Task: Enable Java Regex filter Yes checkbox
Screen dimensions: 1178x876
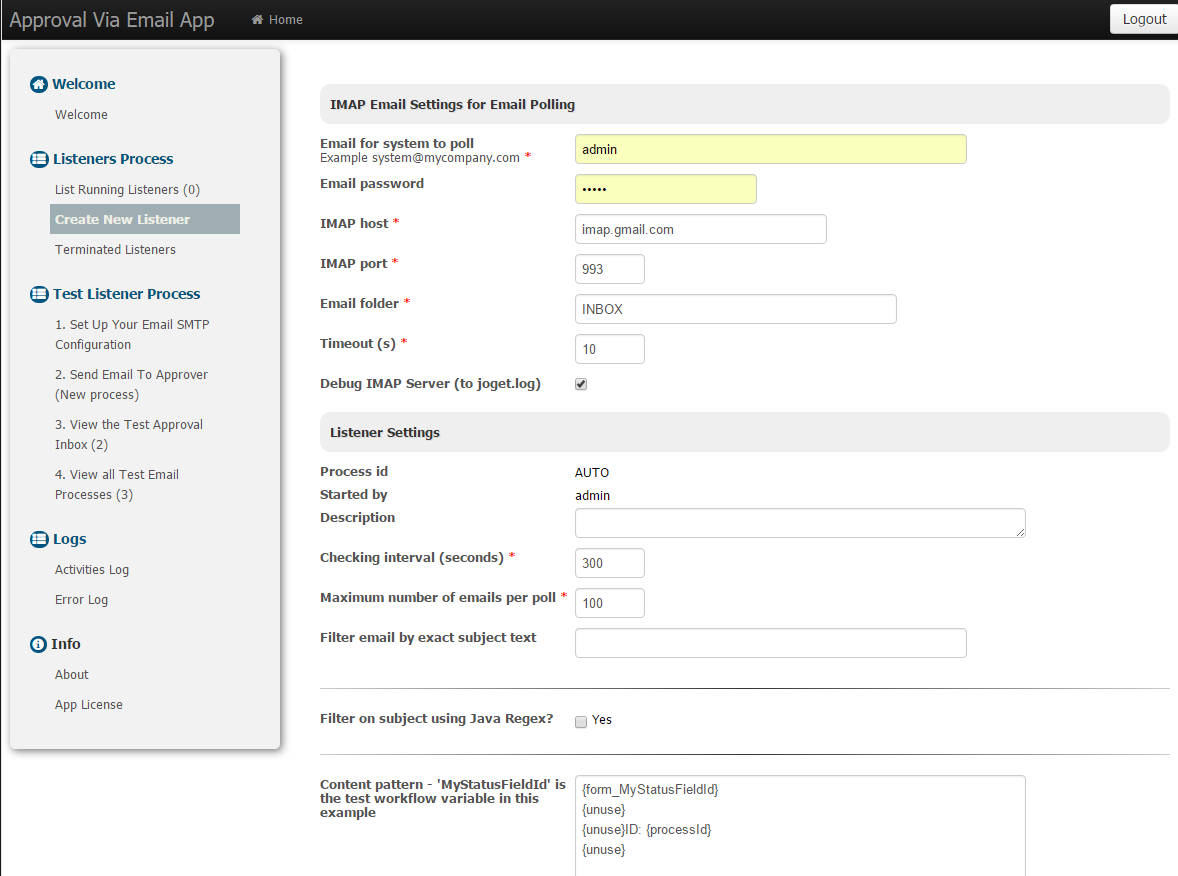Action: coord(581,721)
